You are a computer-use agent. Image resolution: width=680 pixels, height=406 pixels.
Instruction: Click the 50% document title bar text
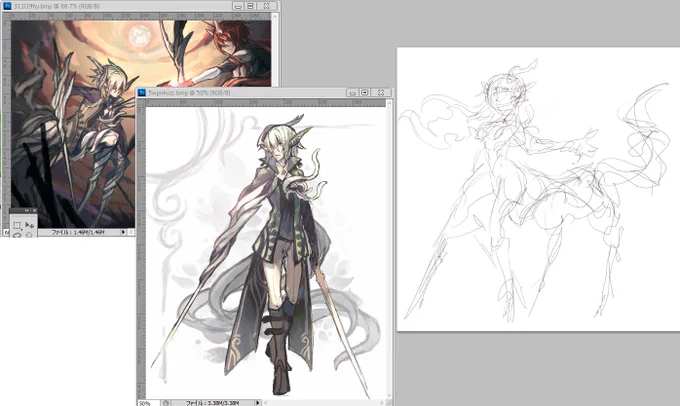tap(190, 92)
